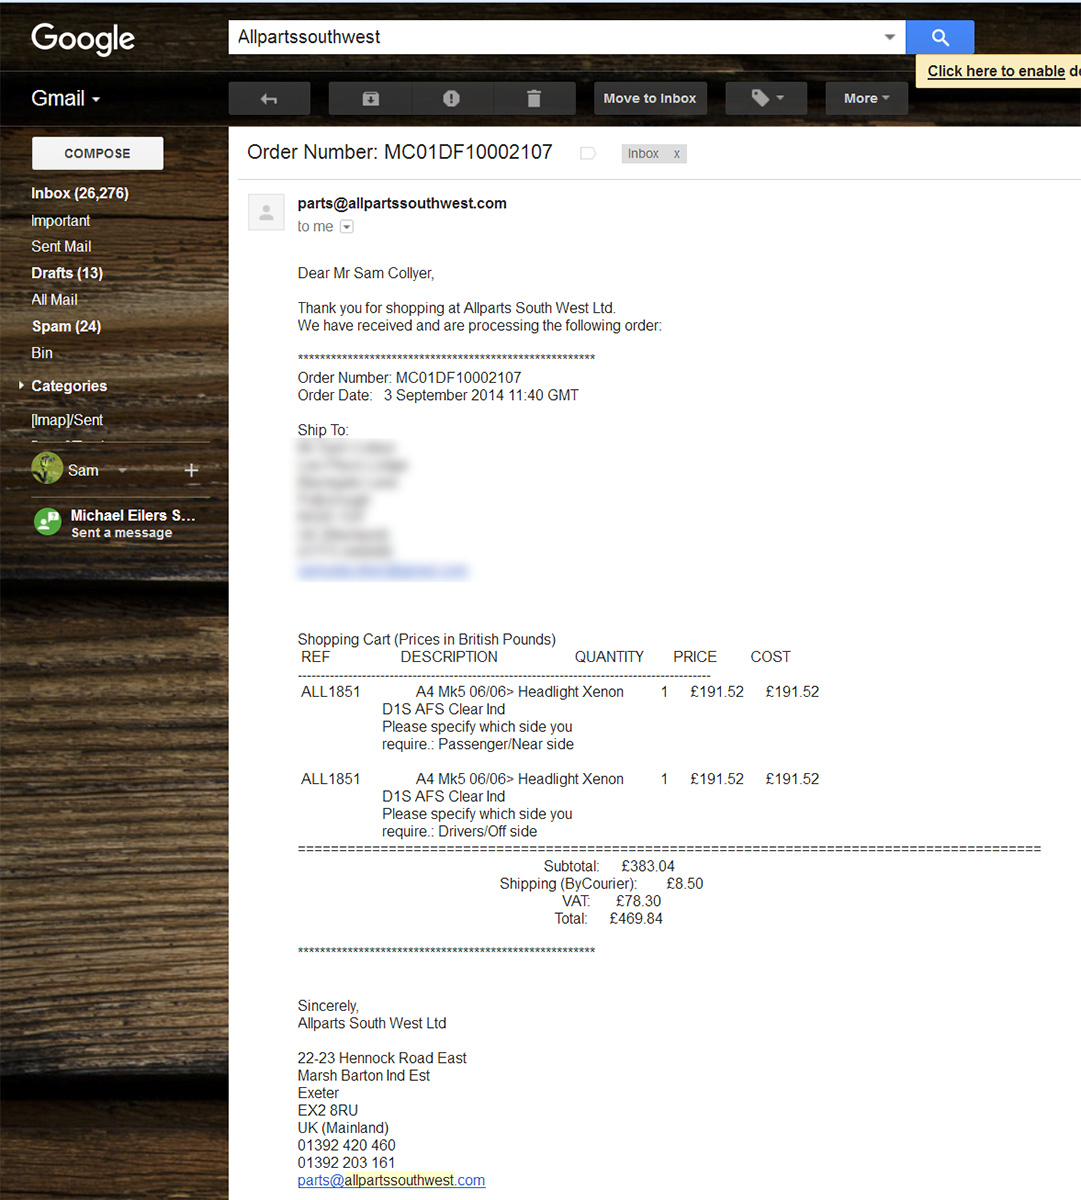Click the back to inbox arrow
1081x1200 pixels.
[269, 99]
